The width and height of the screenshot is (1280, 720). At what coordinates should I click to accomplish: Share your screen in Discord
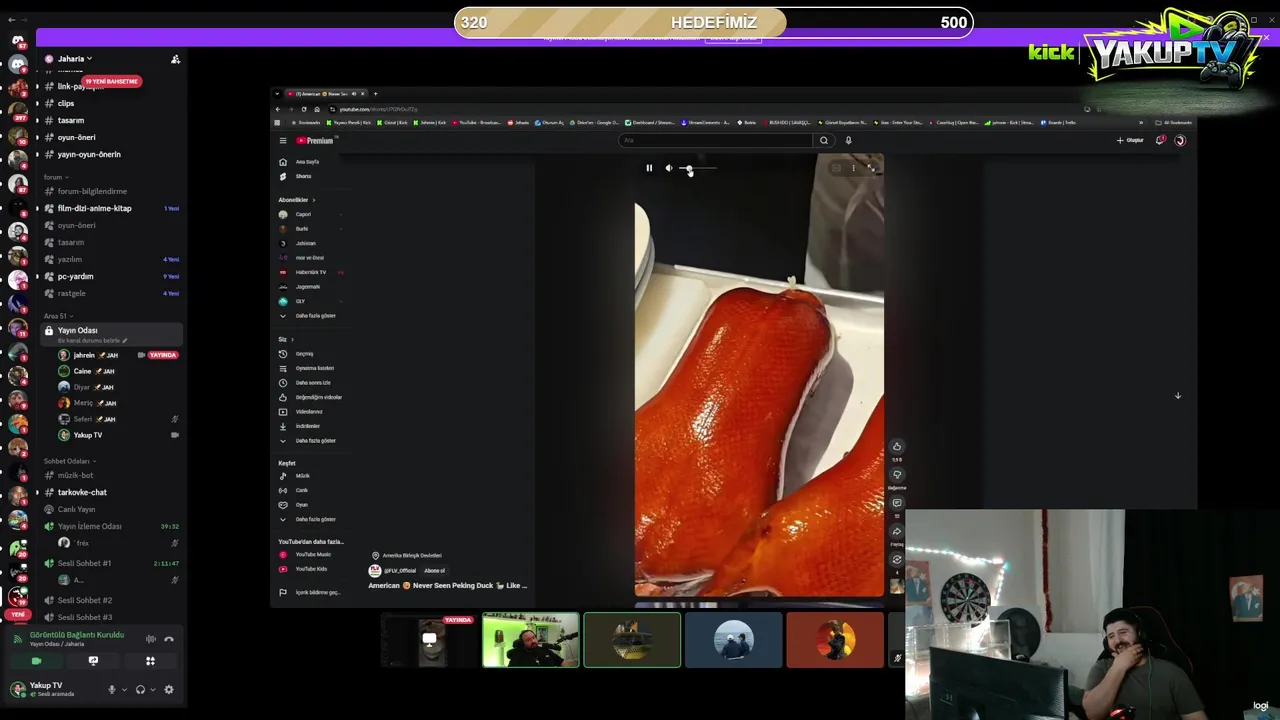(x=93, y=661)
